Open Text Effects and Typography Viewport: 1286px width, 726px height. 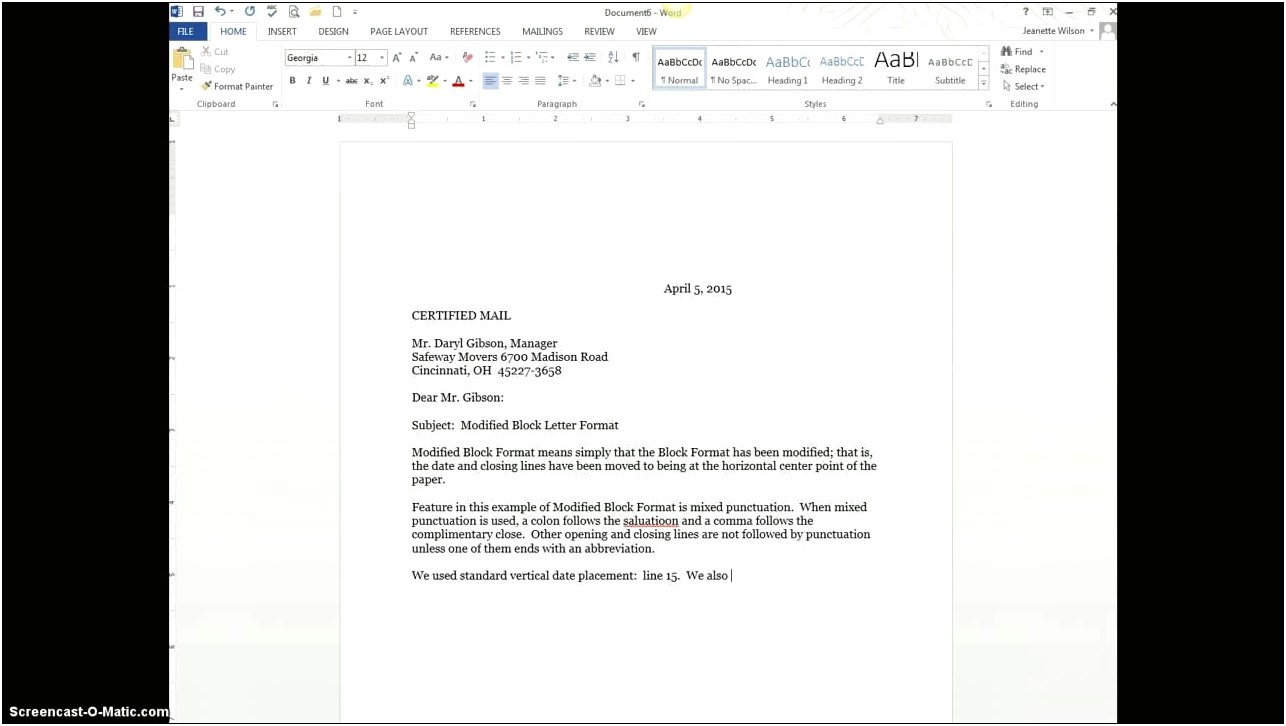click(x=409, y=81)
